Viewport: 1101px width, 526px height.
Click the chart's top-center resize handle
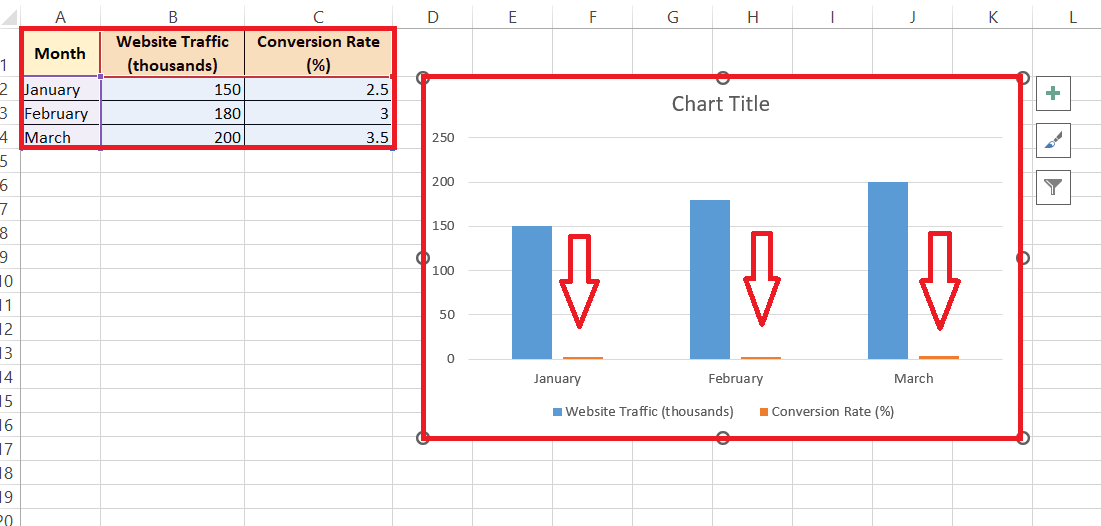723,77
